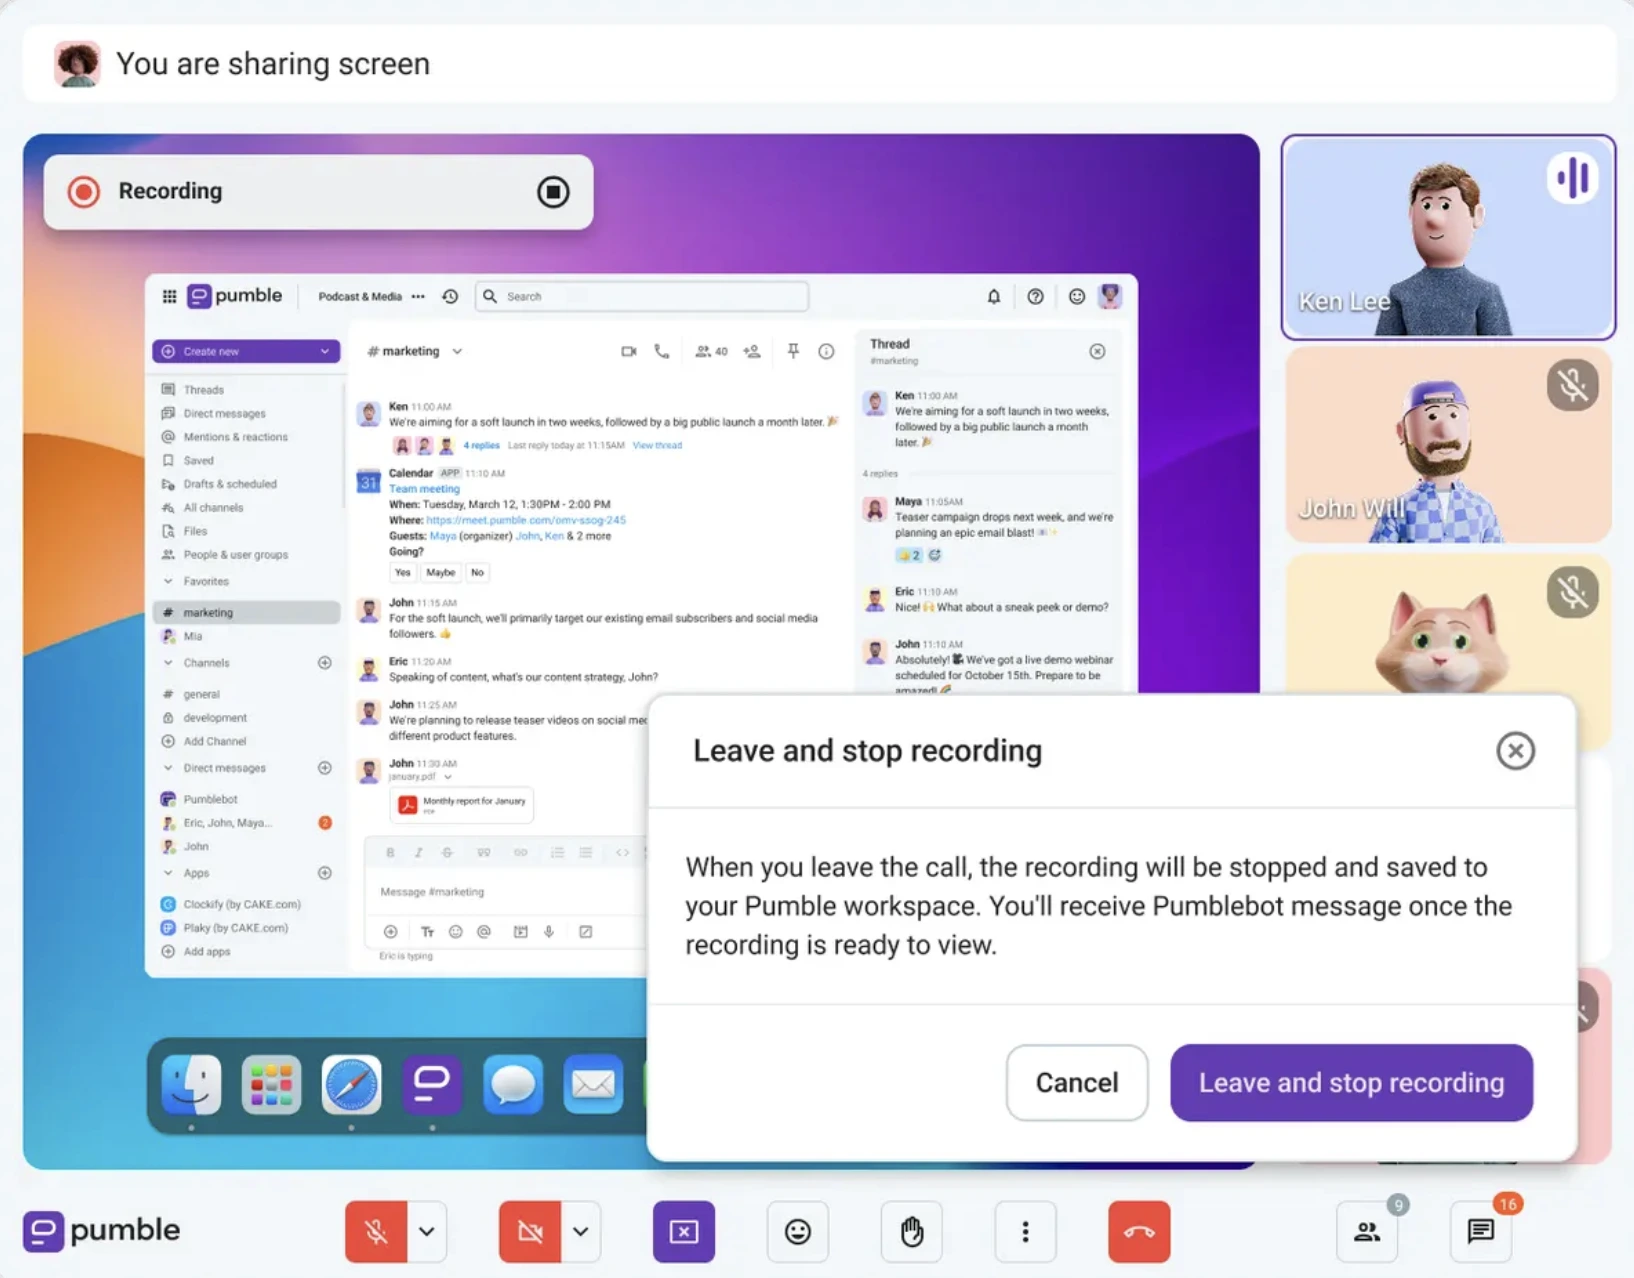Open Pumblebot direct message
The height and width of the screenshot is (1278, 1634).
click(x=210, y=799)
